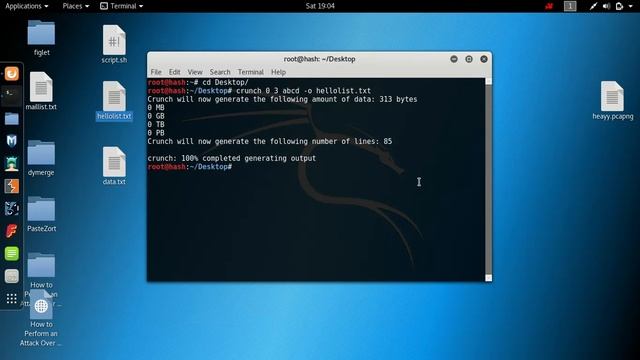Viewport: 640px width, 360px height.
Task: Select the script.sh file icon
Action: [x=114, y=40]
